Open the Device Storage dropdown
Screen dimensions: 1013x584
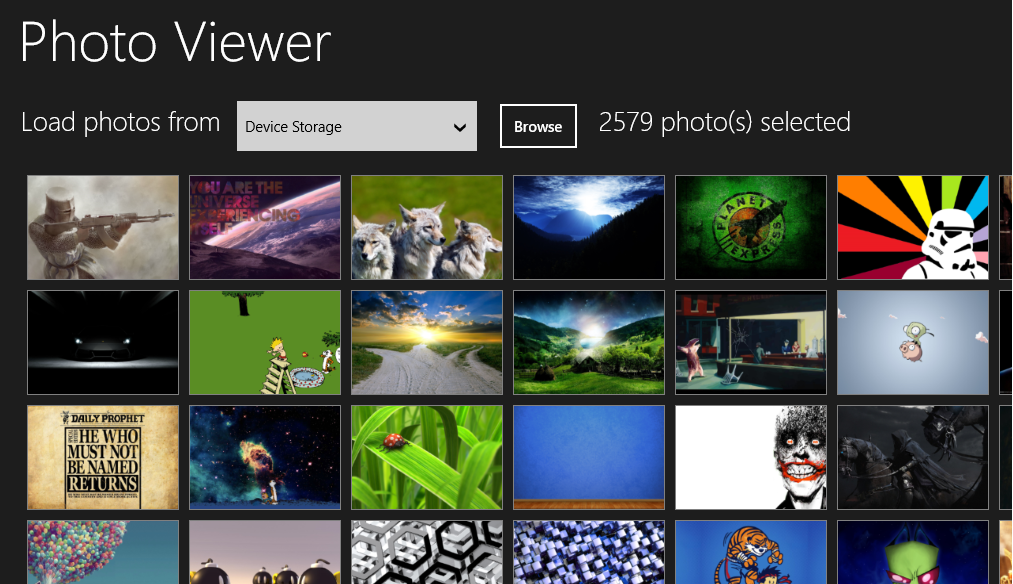(x=357, y=126)
